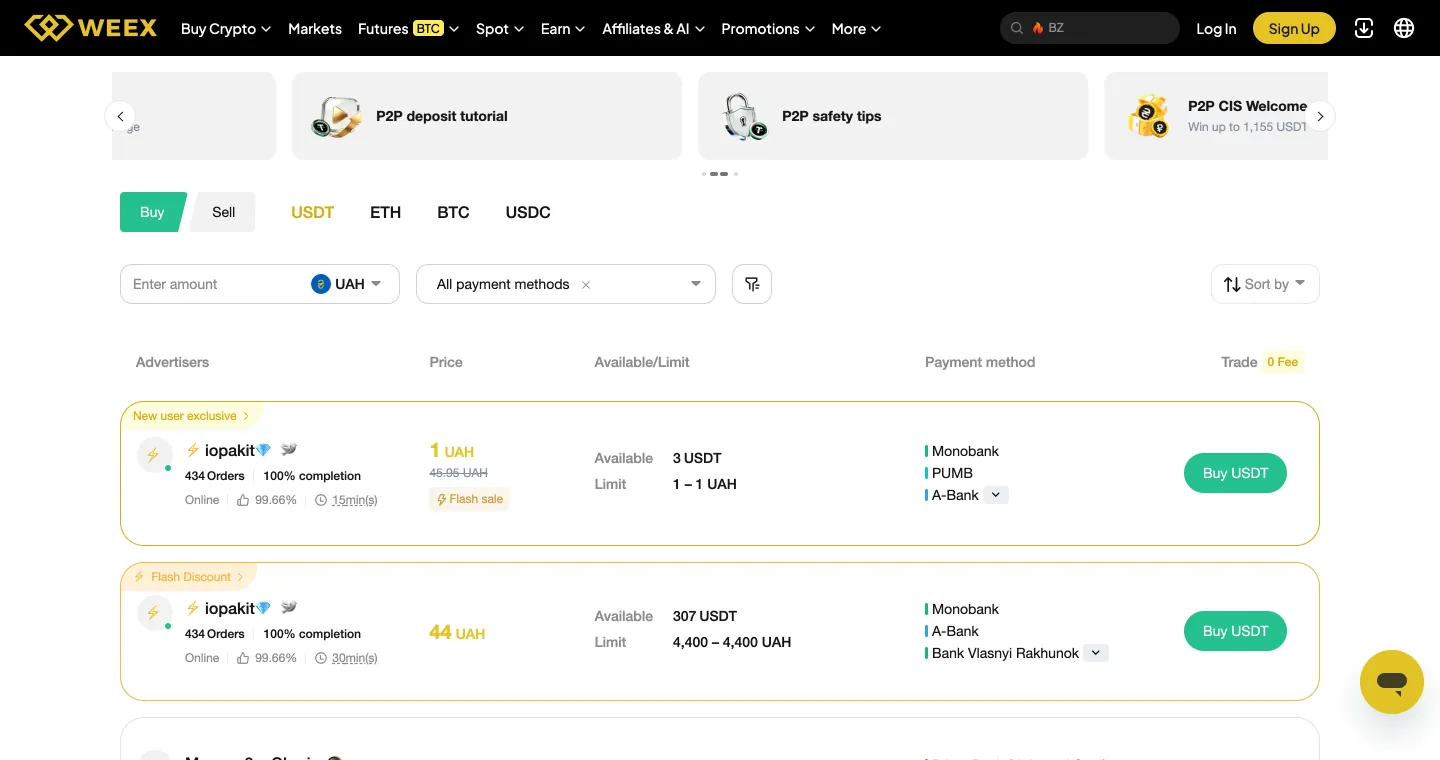
Task: Open the Sort by dropdown
Action: [x=1265, y=284]
